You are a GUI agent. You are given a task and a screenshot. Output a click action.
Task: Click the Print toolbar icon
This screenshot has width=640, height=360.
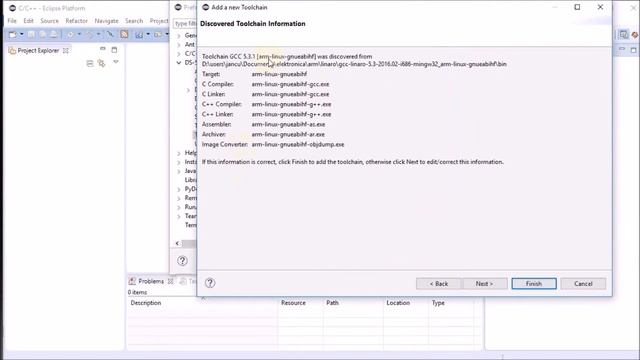coord(53,35)
